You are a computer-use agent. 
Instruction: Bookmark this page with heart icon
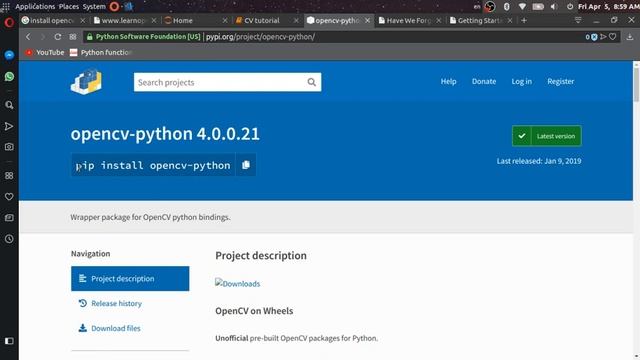[612, 37]
